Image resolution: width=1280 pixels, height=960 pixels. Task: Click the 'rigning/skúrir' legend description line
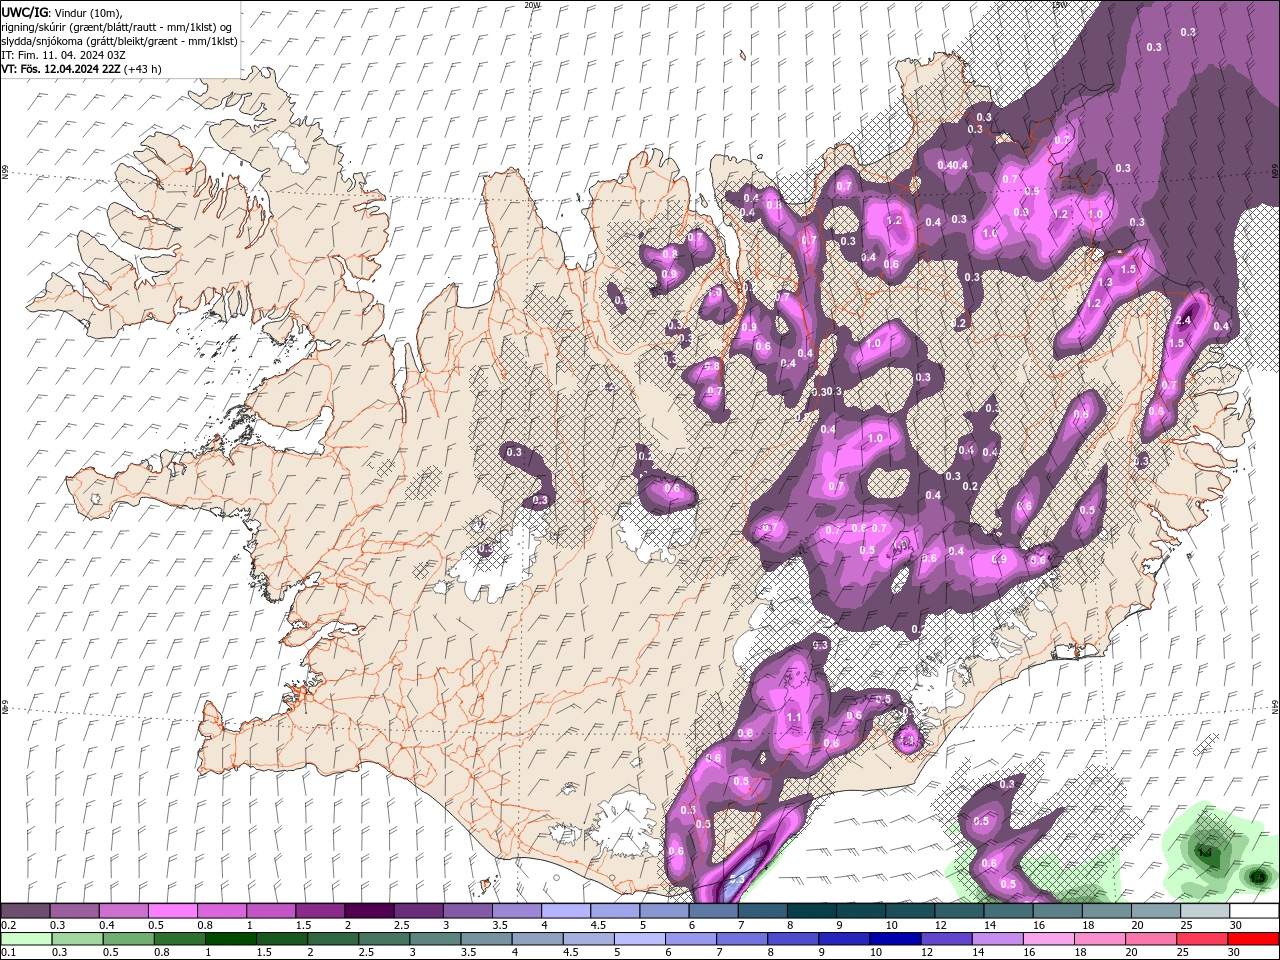[x=117, y=27]
